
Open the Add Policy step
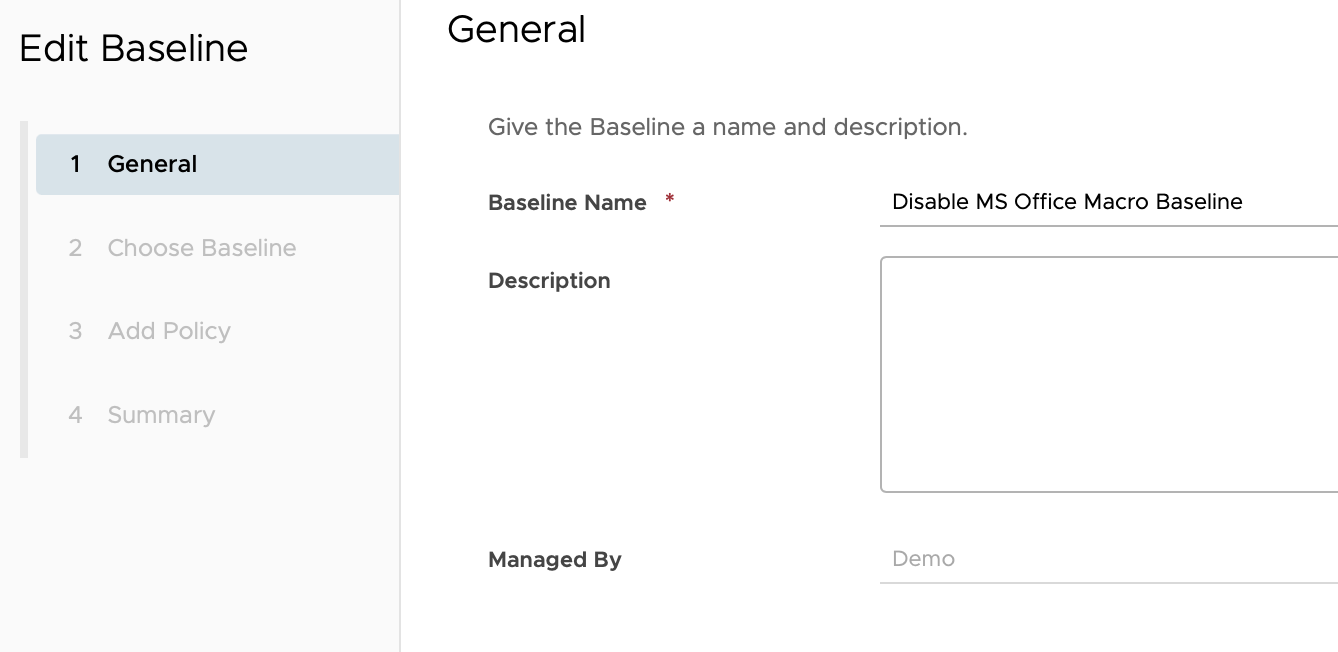169,331
